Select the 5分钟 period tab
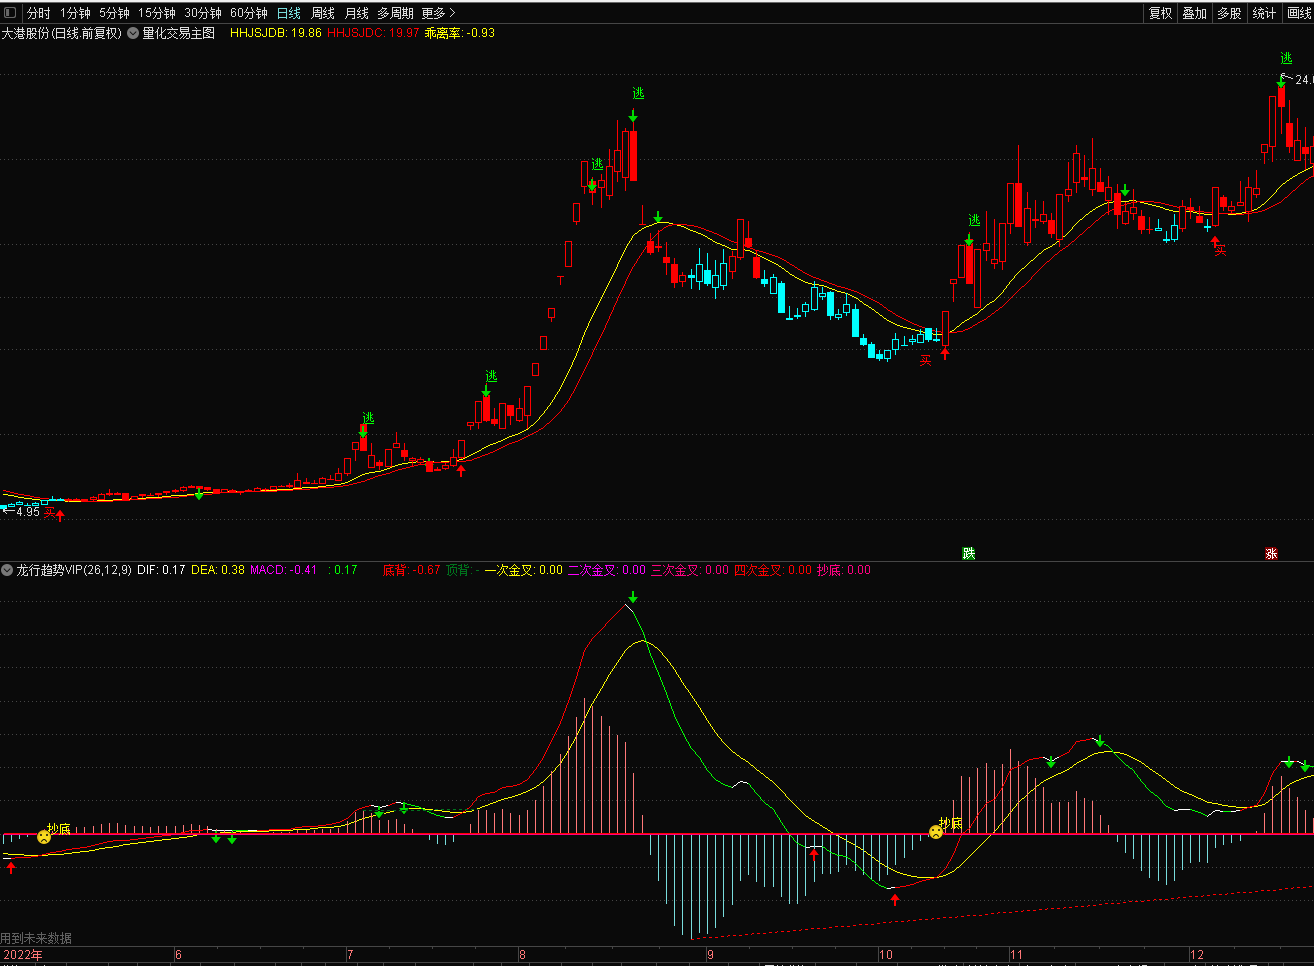This screenshot has height=966, width=1314. pos(114,13)
